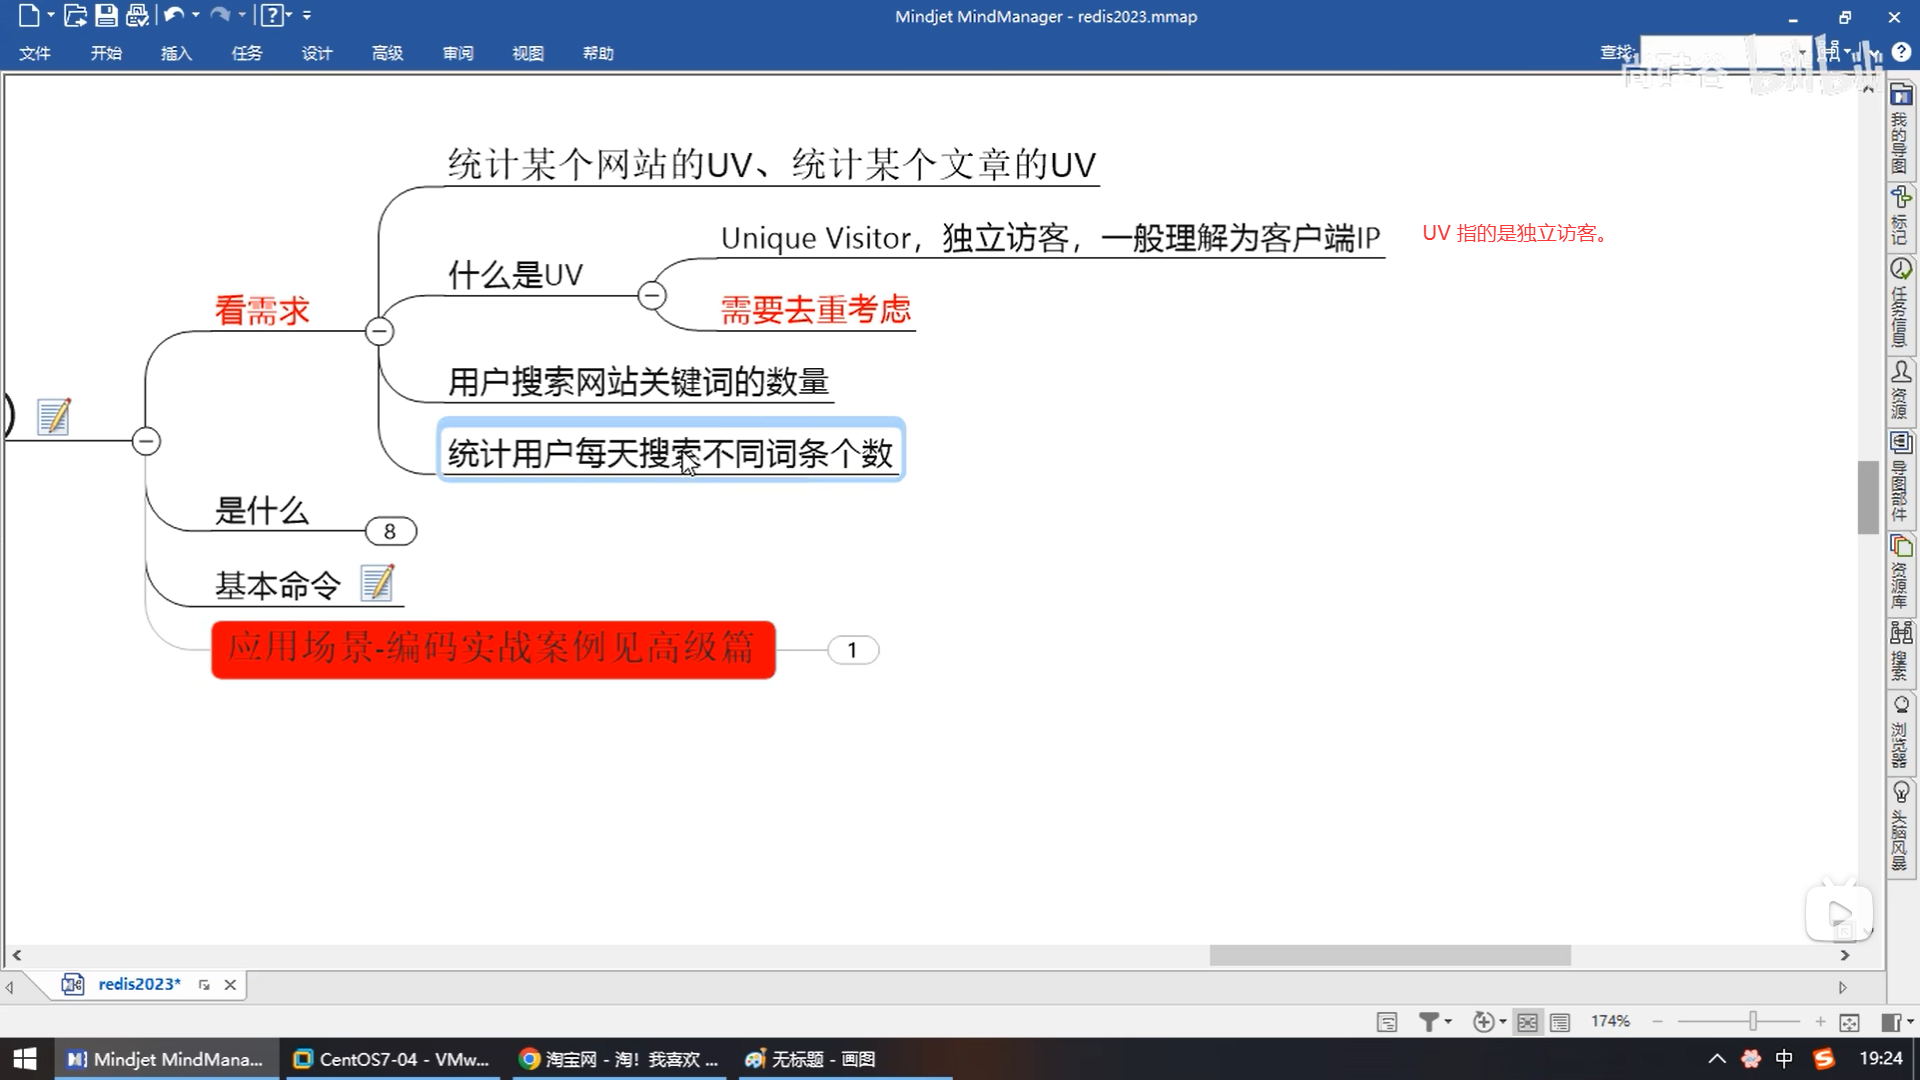Click the filter funnel icon in status bar
This screenshot has height=1080, width=1920.
click(x=1428, y=1021)
